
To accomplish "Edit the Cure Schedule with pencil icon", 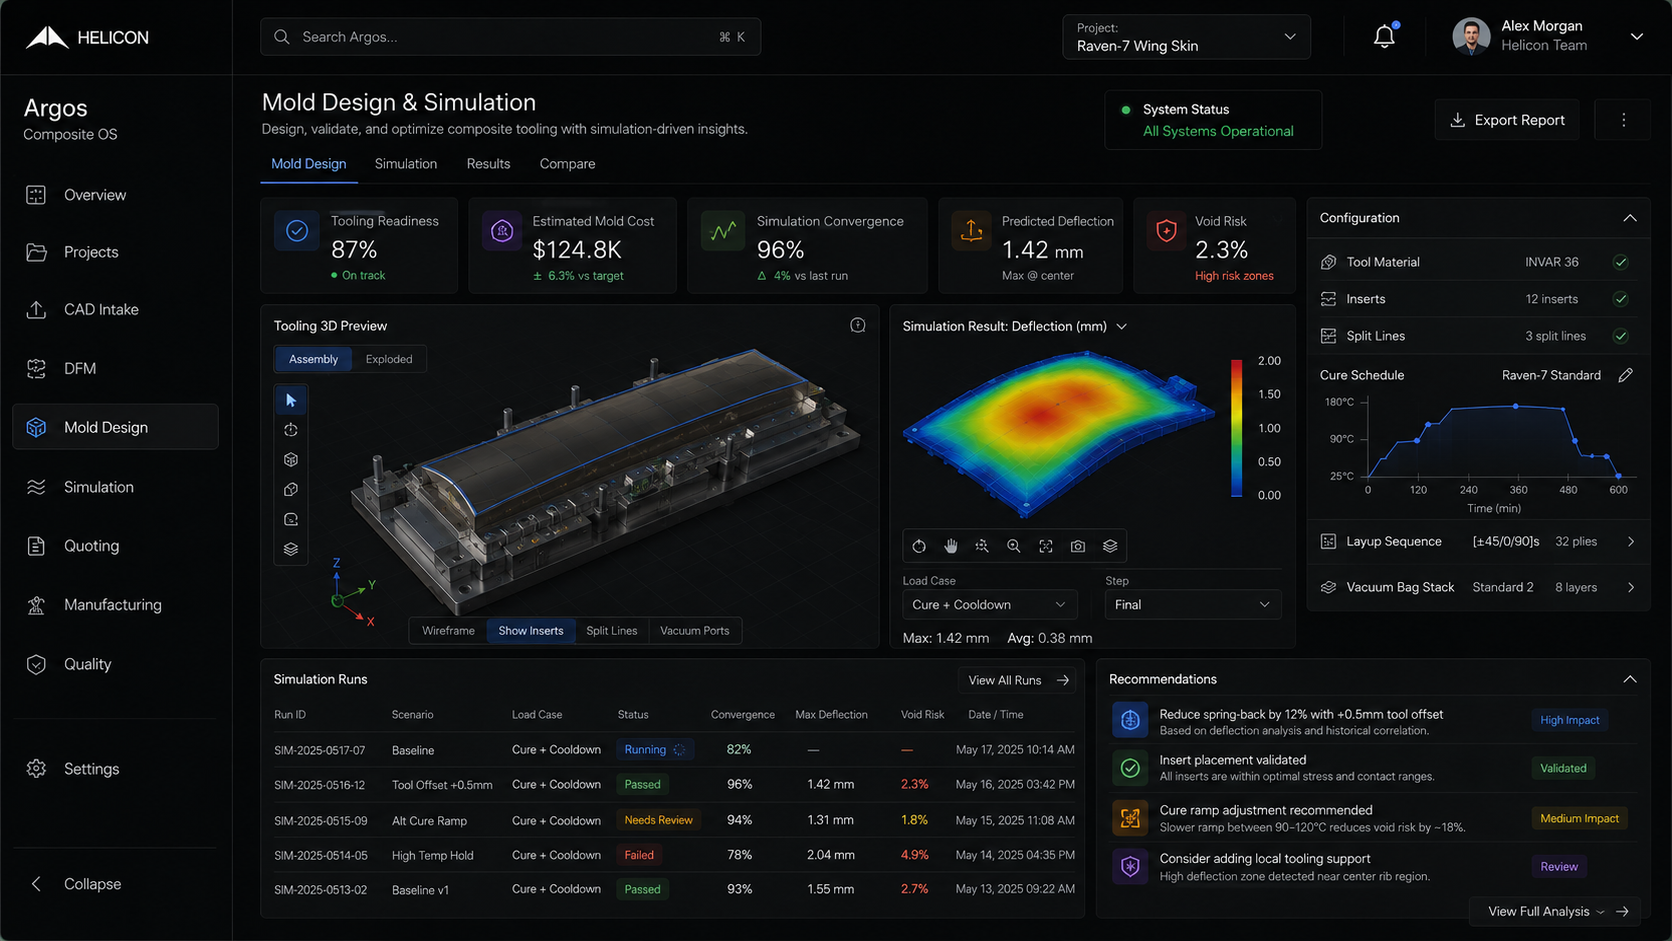I will point(1626,375).
